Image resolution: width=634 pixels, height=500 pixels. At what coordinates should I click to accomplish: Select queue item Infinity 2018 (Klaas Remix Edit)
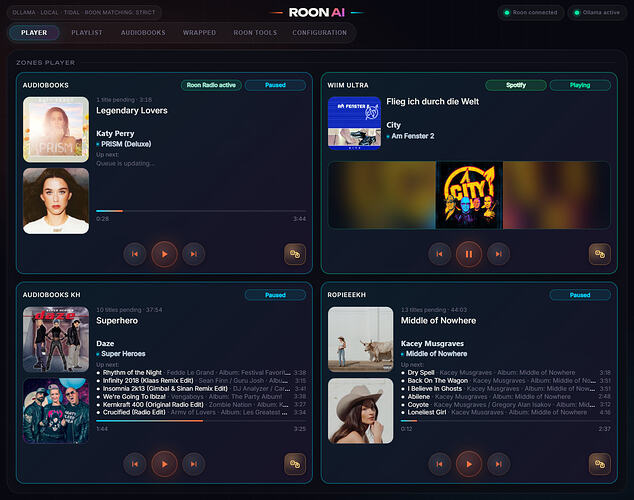pos(201,381)
